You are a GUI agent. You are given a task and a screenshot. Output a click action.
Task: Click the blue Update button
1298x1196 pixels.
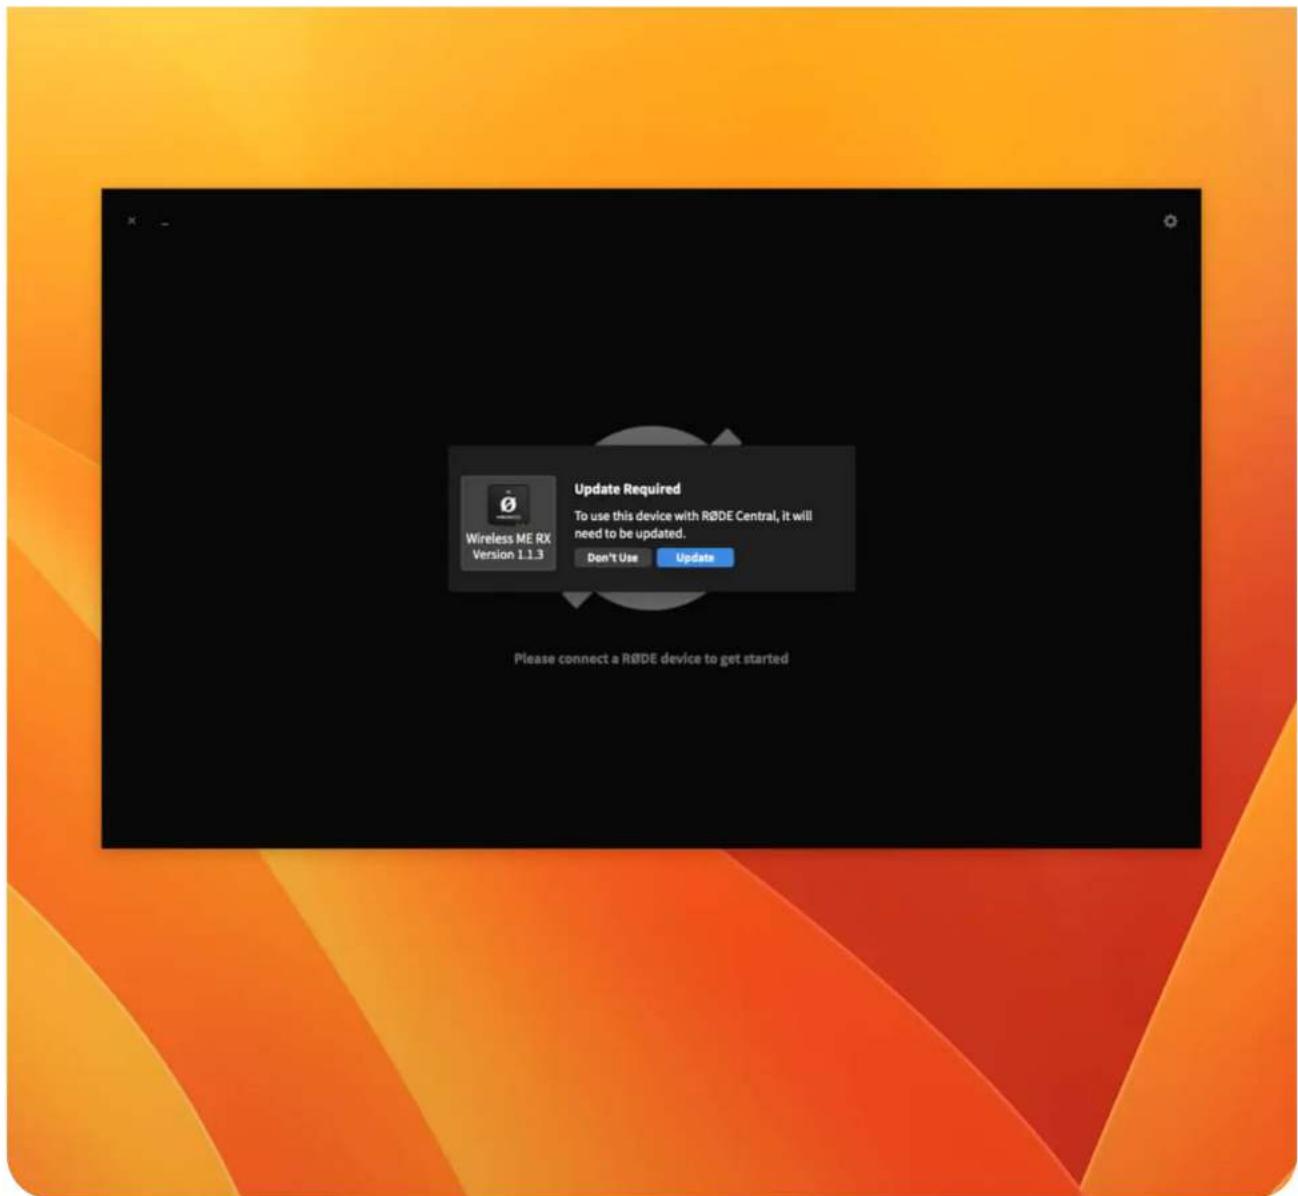[695, 558]
